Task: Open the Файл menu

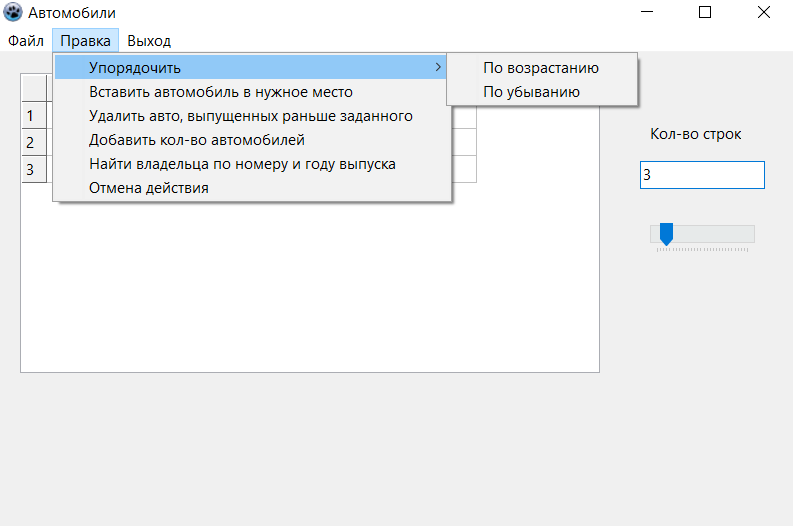Action: (26, 40)
